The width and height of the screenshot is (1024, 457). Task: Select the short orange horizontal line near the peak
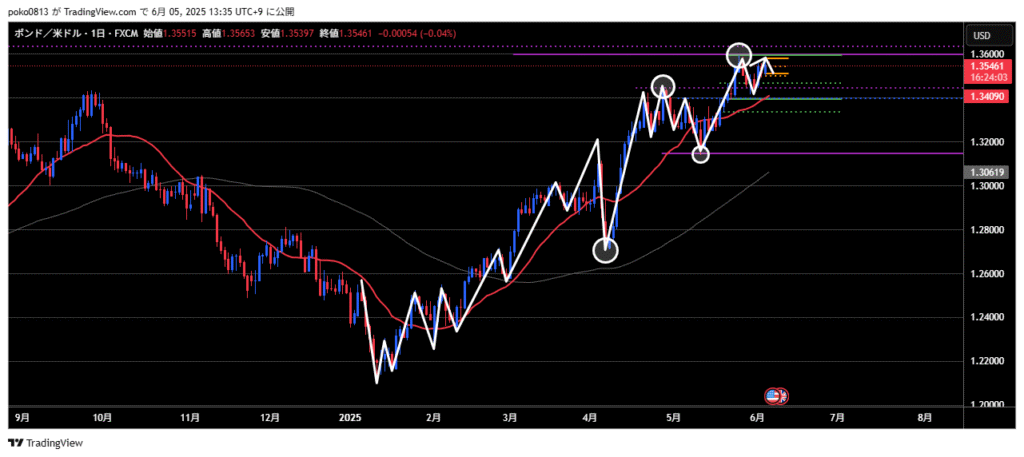click(x=775, y=59)
